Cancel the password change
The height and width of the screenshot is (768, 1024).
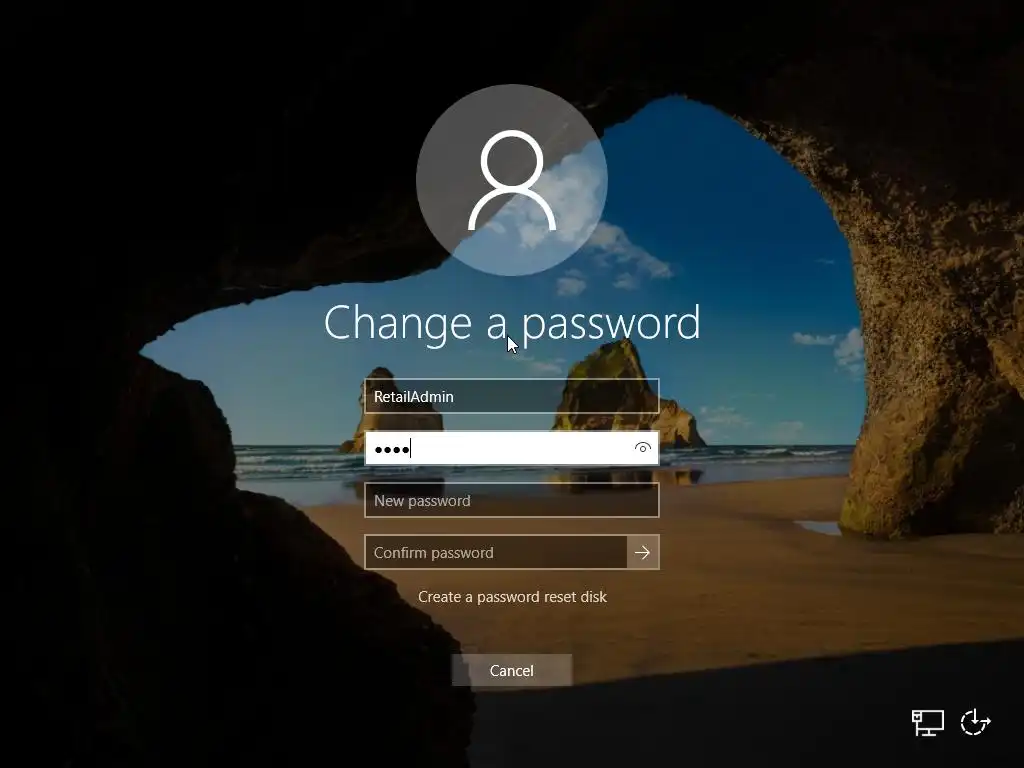[512, 671]
